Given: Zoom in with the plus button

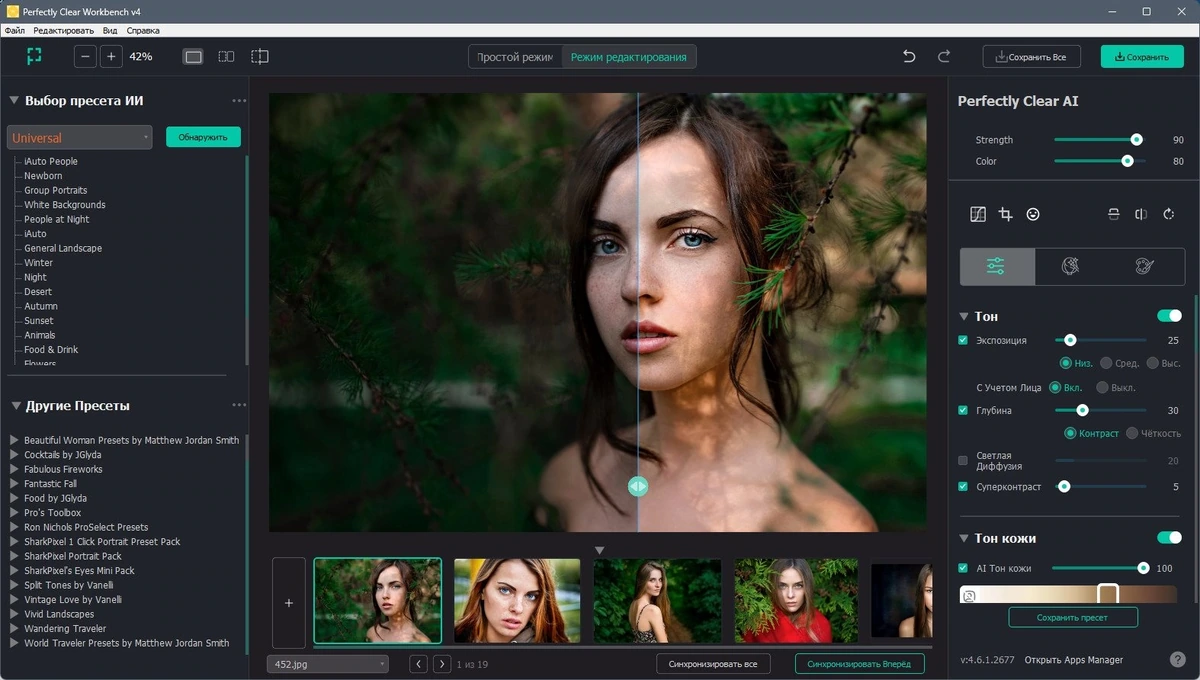Looking at the screenshot, I should tap(111, 57).
